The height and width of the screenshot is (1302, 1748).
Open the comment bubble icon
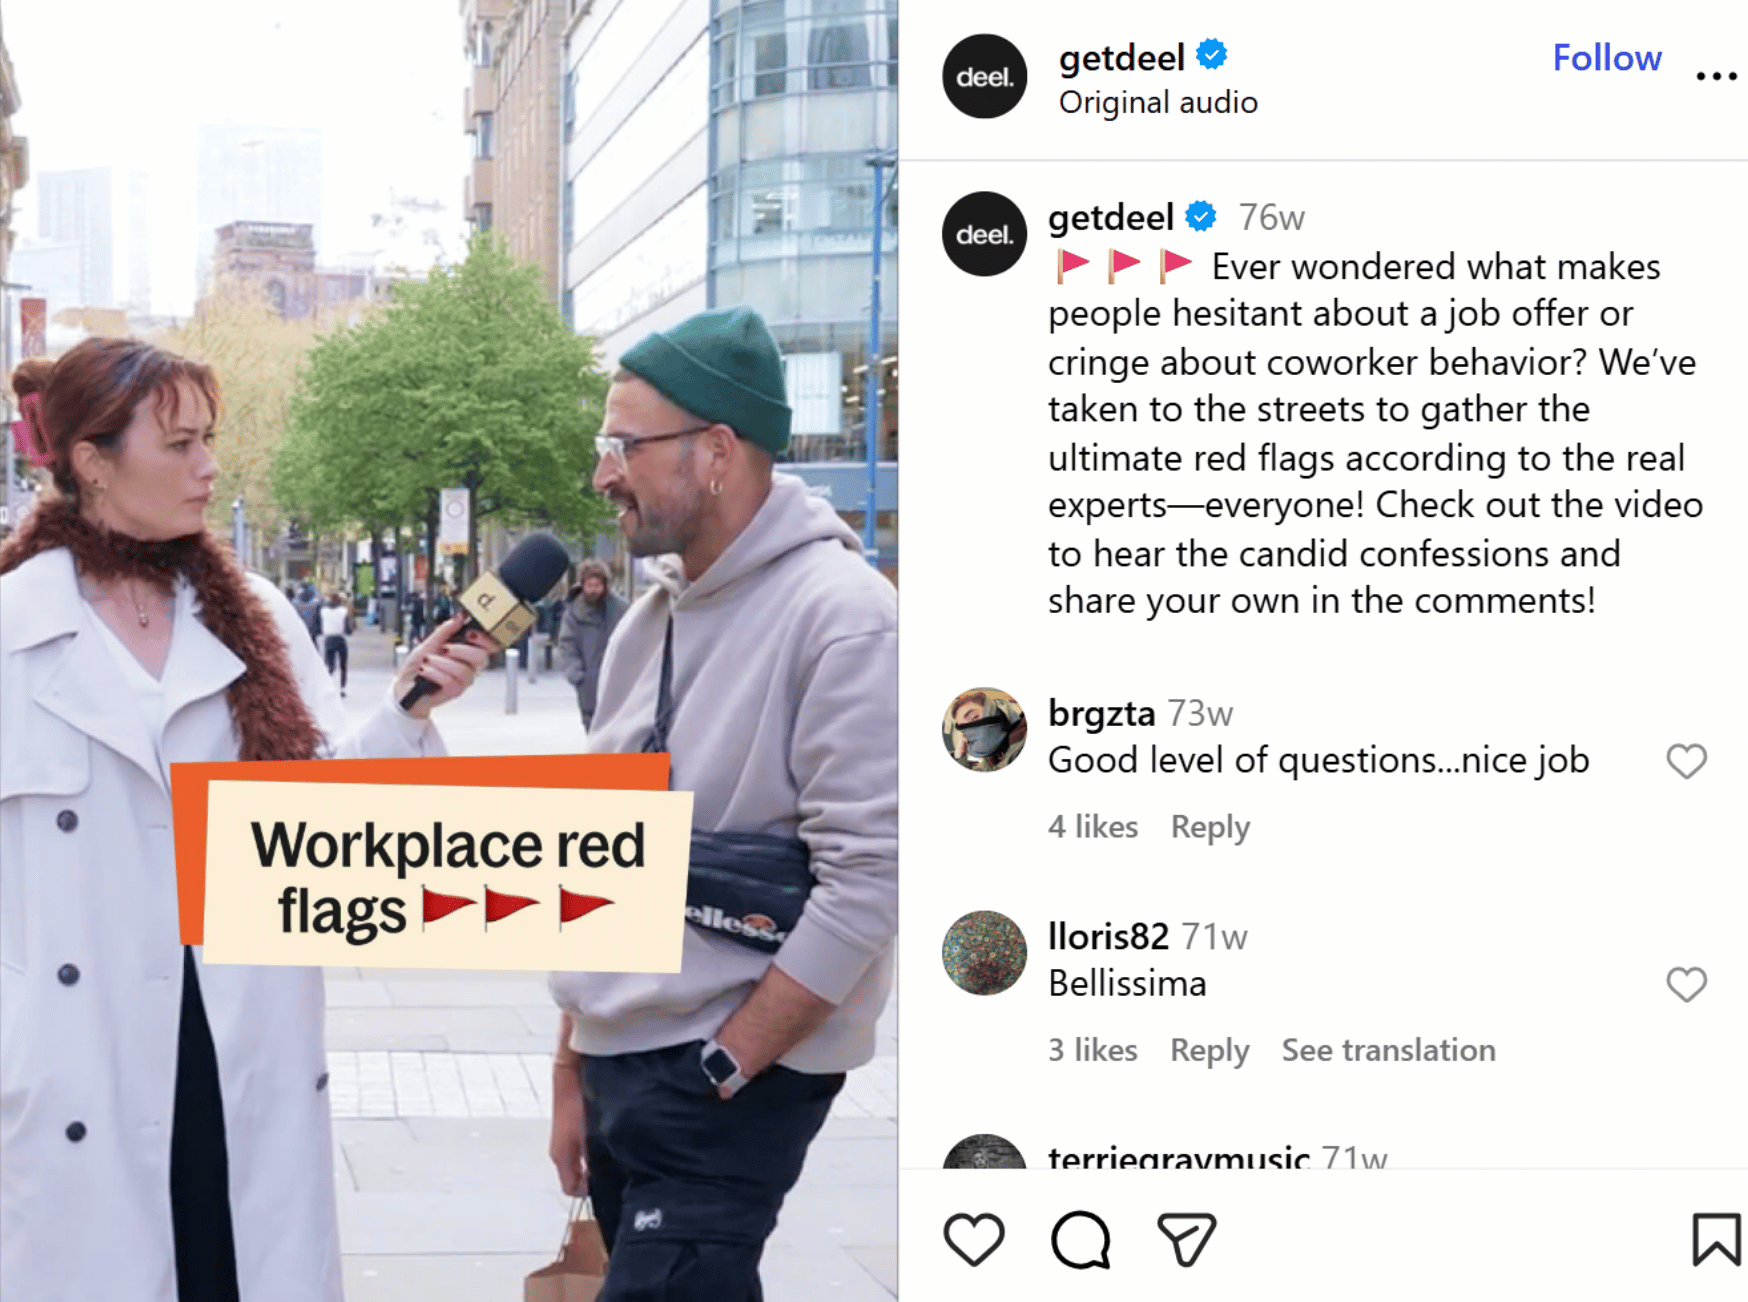pos(1080,1240)
